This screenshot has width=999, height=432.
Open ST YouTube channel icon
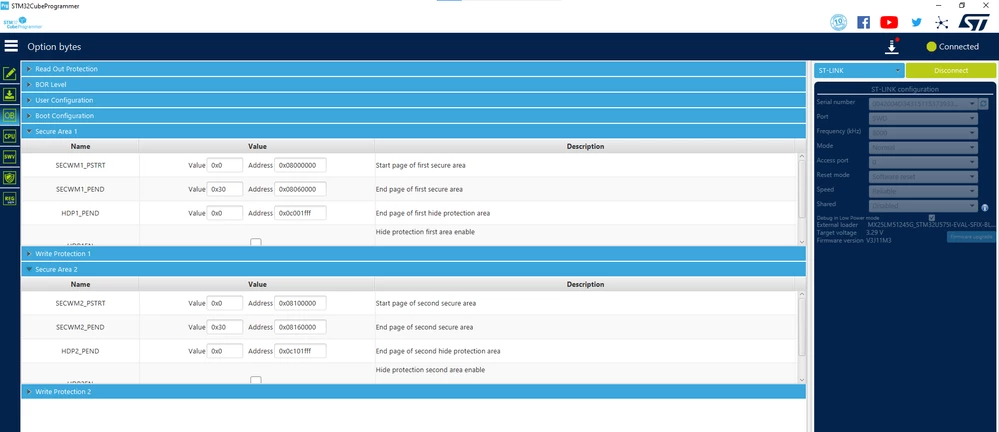pyautogui.click(x=889, y=22)
